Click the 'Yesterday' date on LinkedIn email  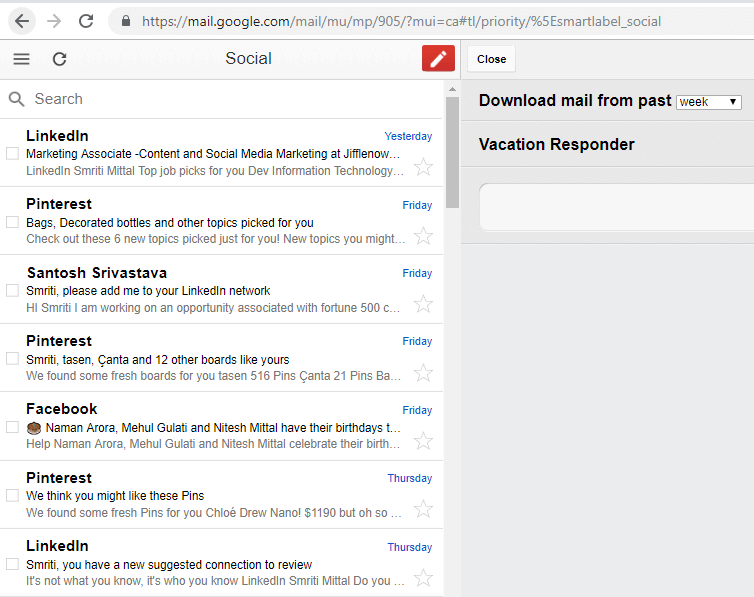[408, 136]
